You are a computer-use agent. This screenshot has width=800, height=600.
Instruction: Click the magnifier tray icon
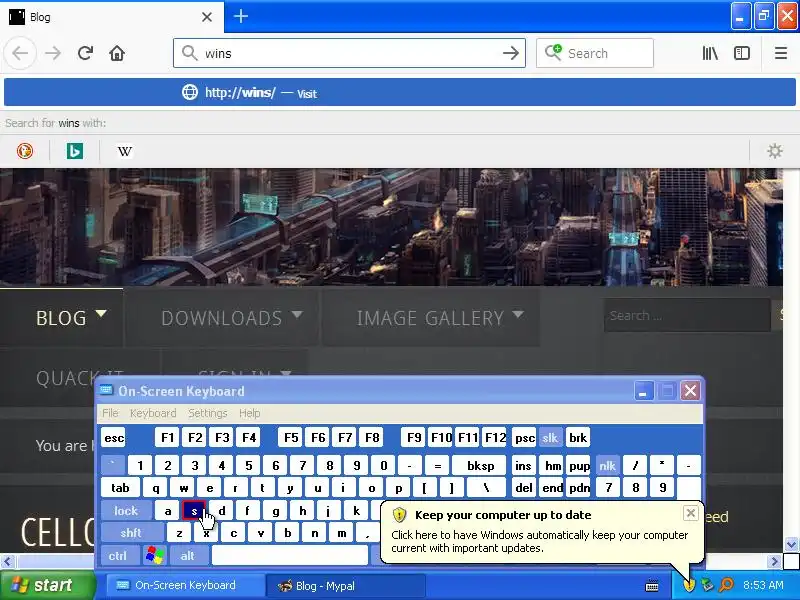[x=726, y=585]
